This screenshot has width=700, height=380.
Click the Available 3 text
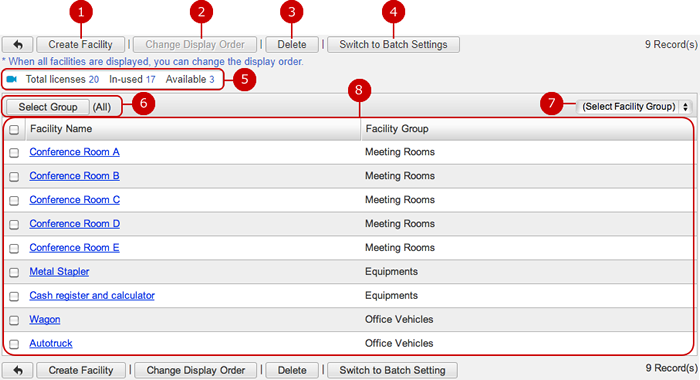[190, 79]
